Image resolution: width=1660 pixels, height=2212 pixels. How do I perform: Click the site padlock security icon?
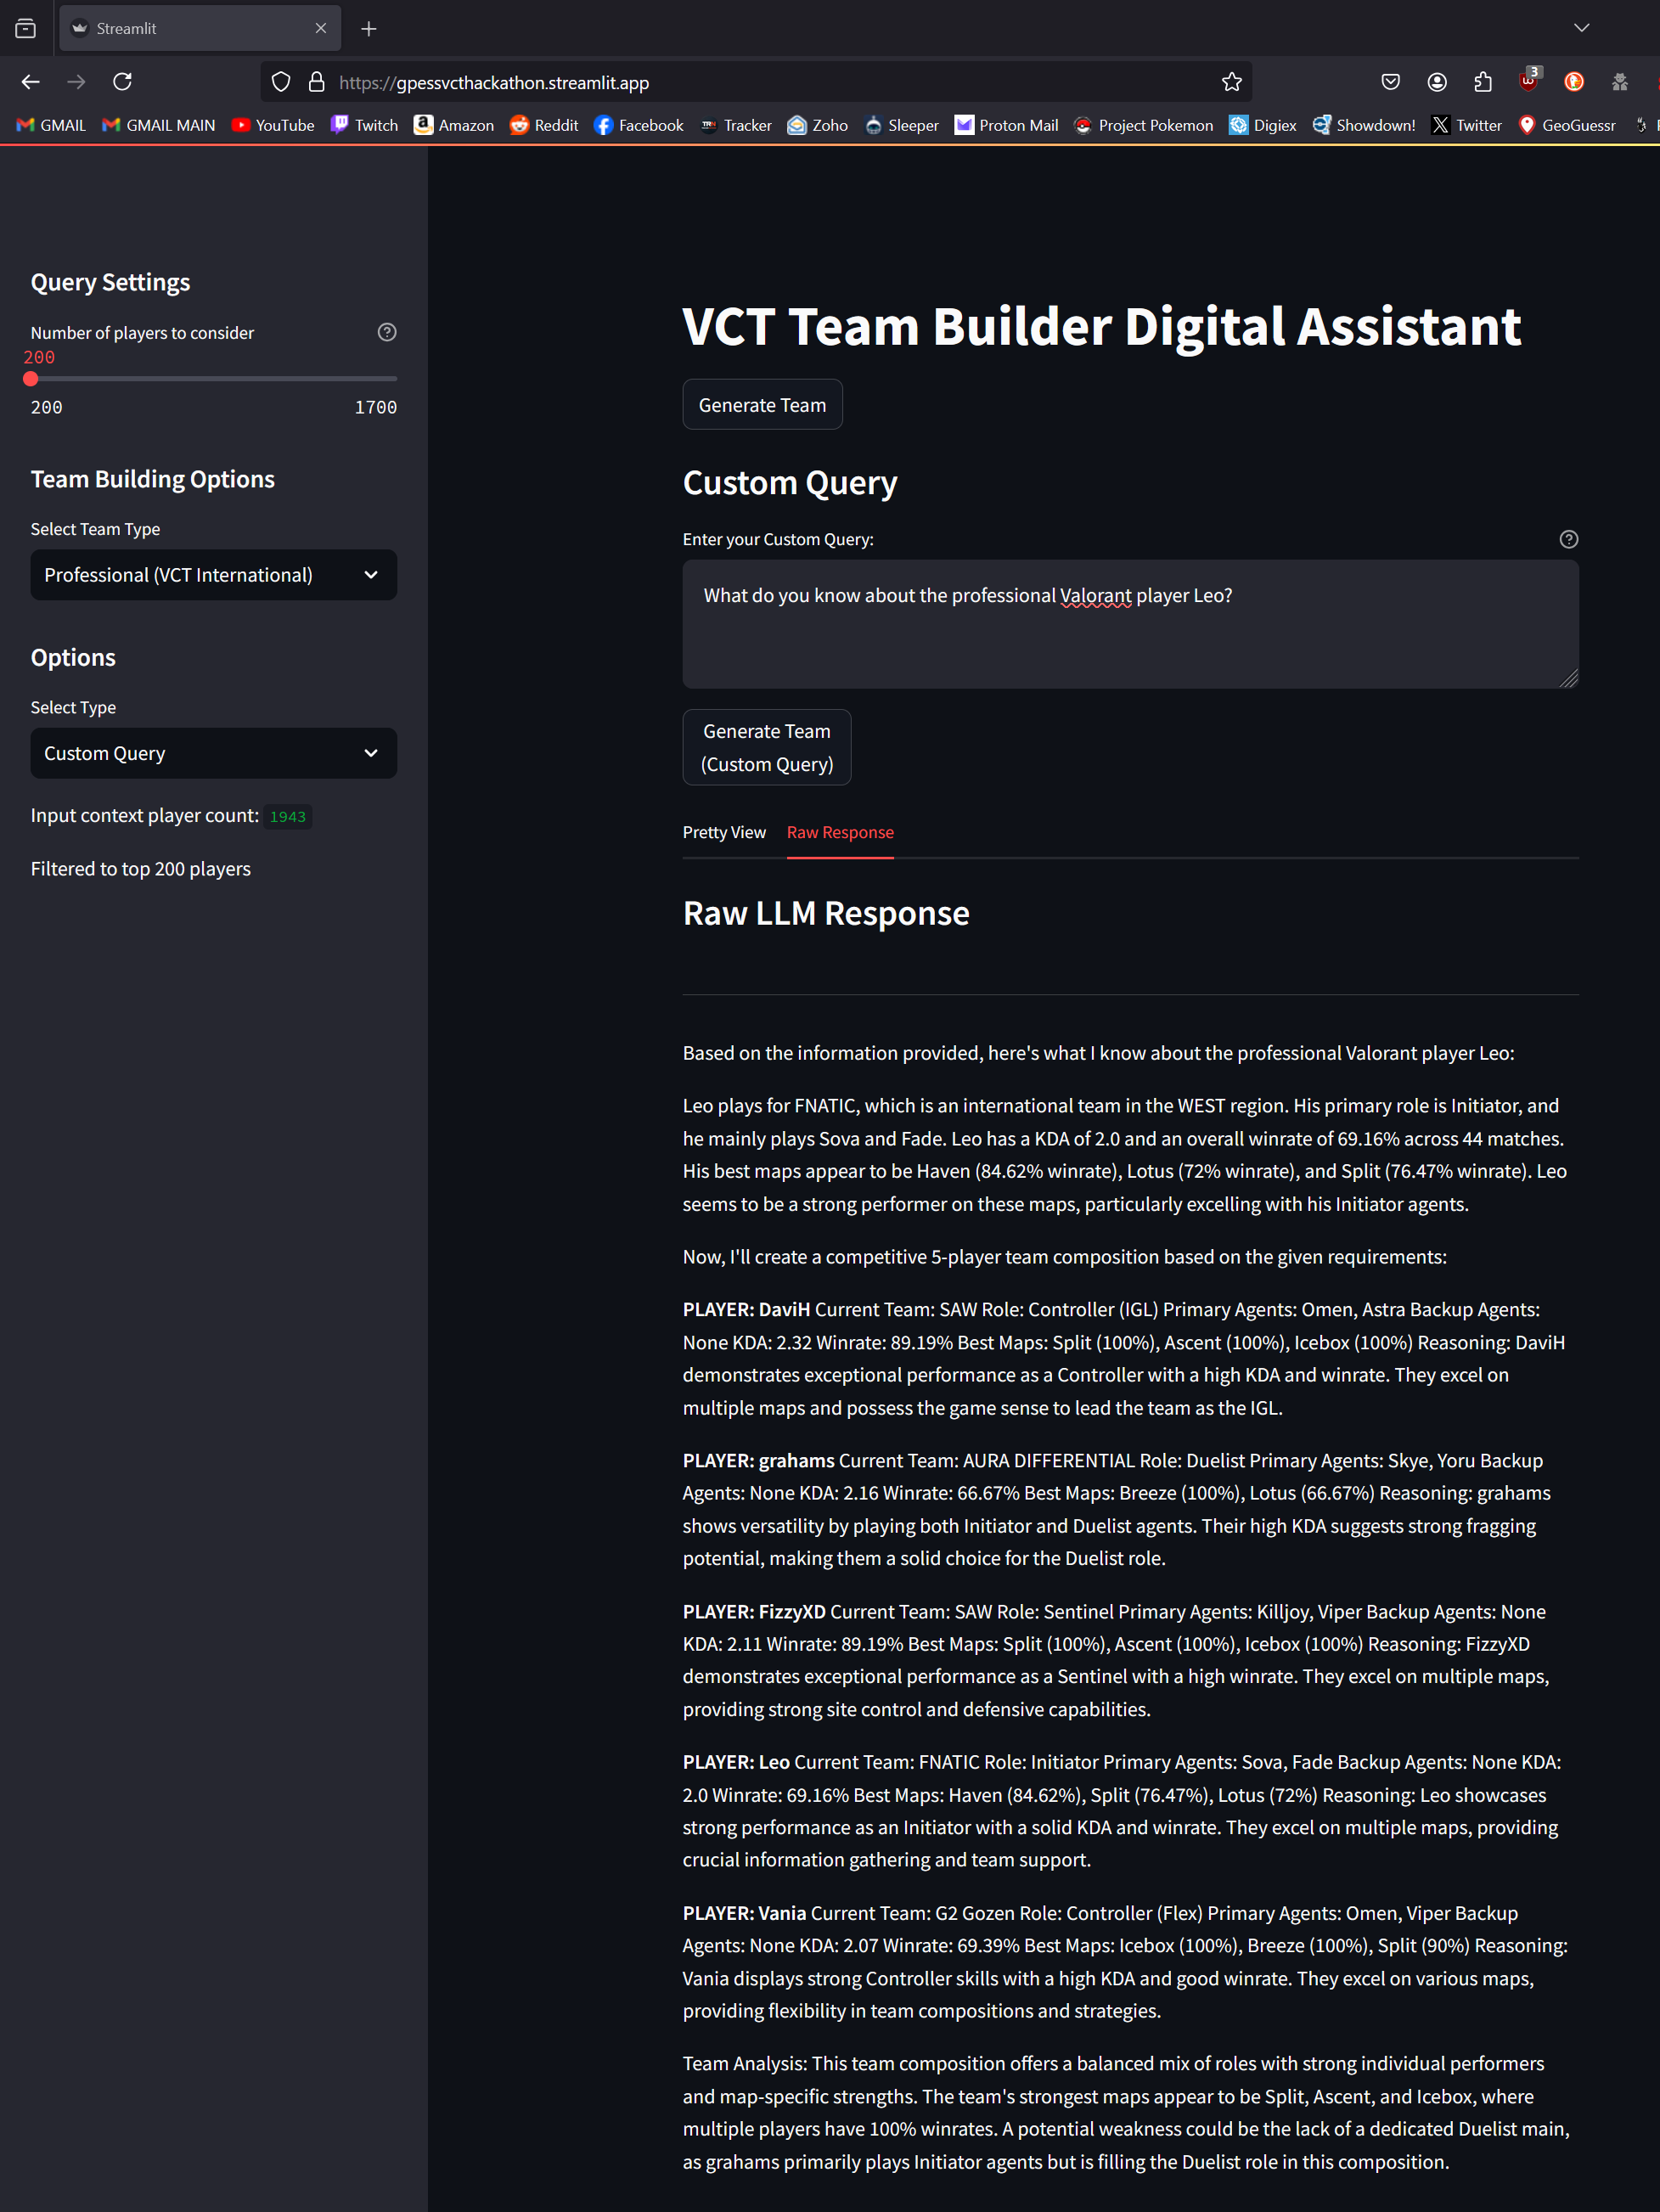(316, 82)
